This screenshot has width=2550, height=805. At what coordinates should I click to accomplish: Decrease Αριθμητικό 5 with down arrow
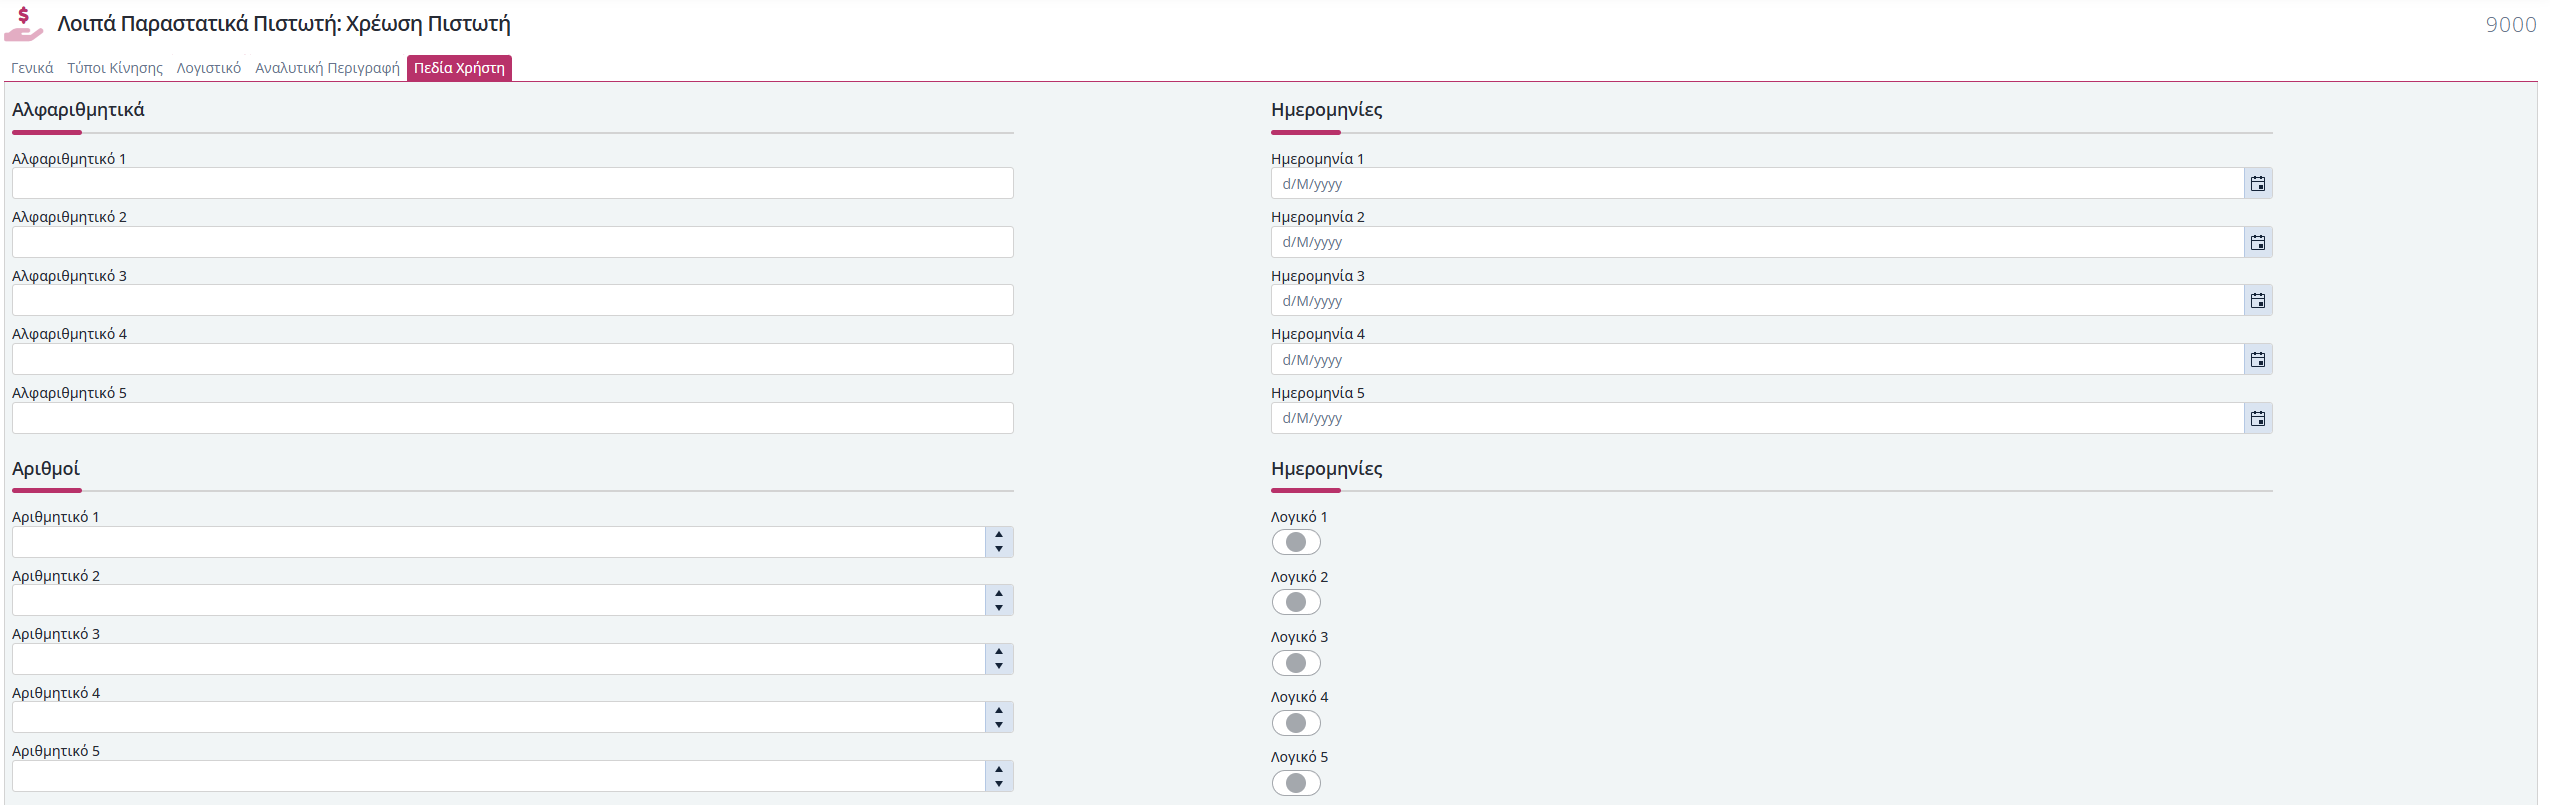point(999,783)
